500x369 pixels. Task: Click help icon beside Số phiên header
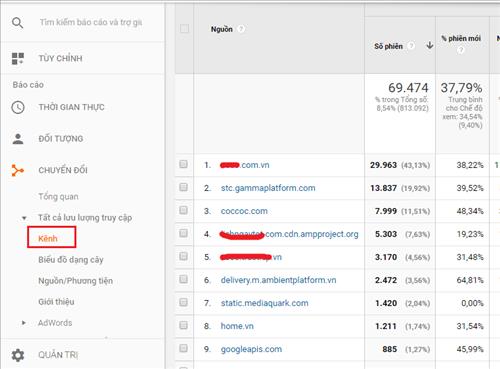point(412,46)
